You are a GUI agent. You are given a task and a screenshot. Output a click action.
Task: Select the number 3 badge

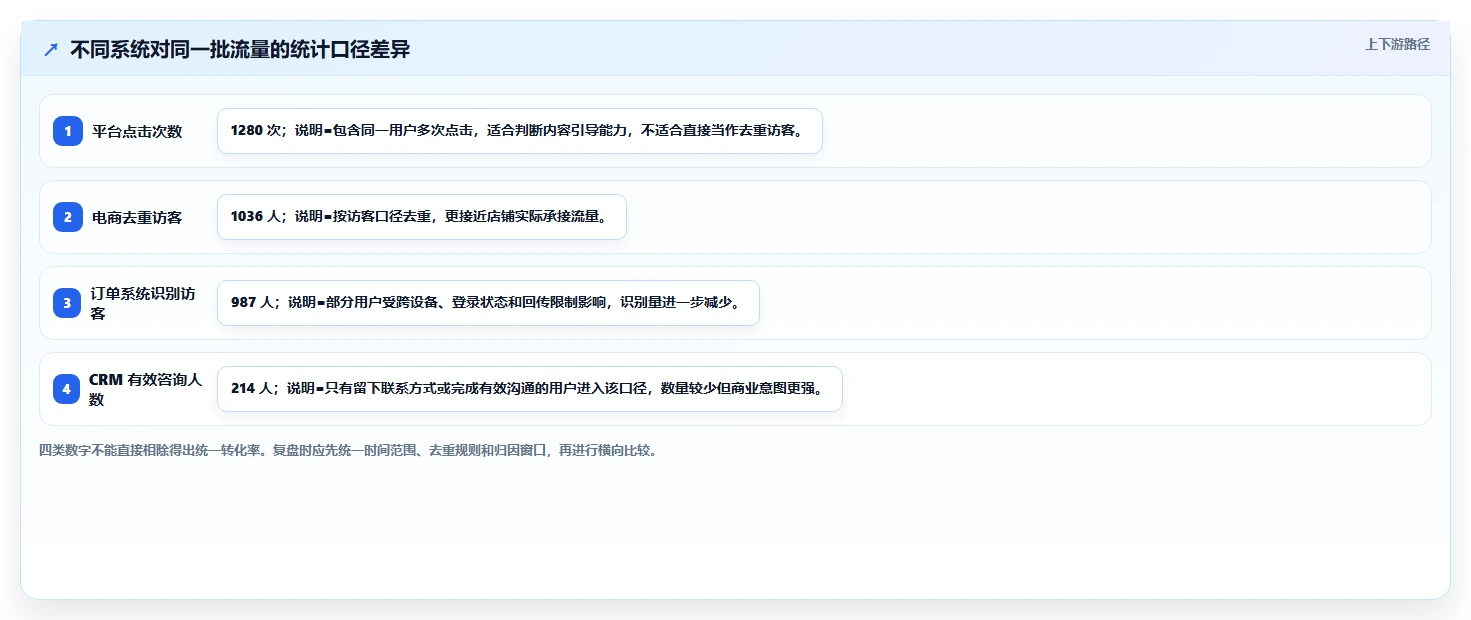(x=68, y=303)
